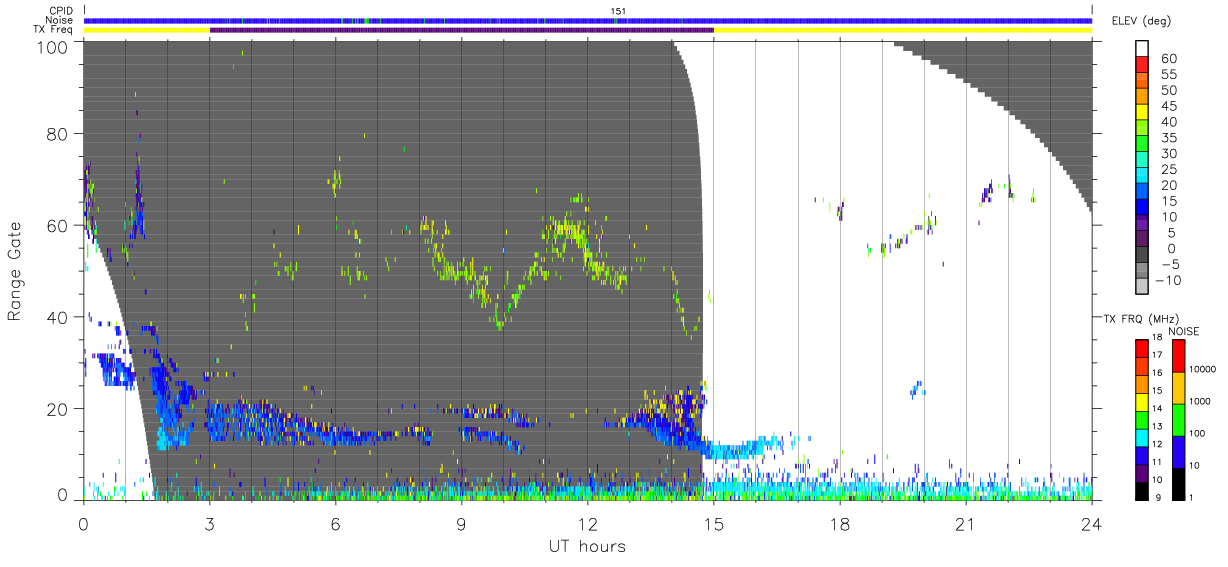
Task: Click the y-axis tick label 40
Action: pyautogui.click(x=59, y=317)
